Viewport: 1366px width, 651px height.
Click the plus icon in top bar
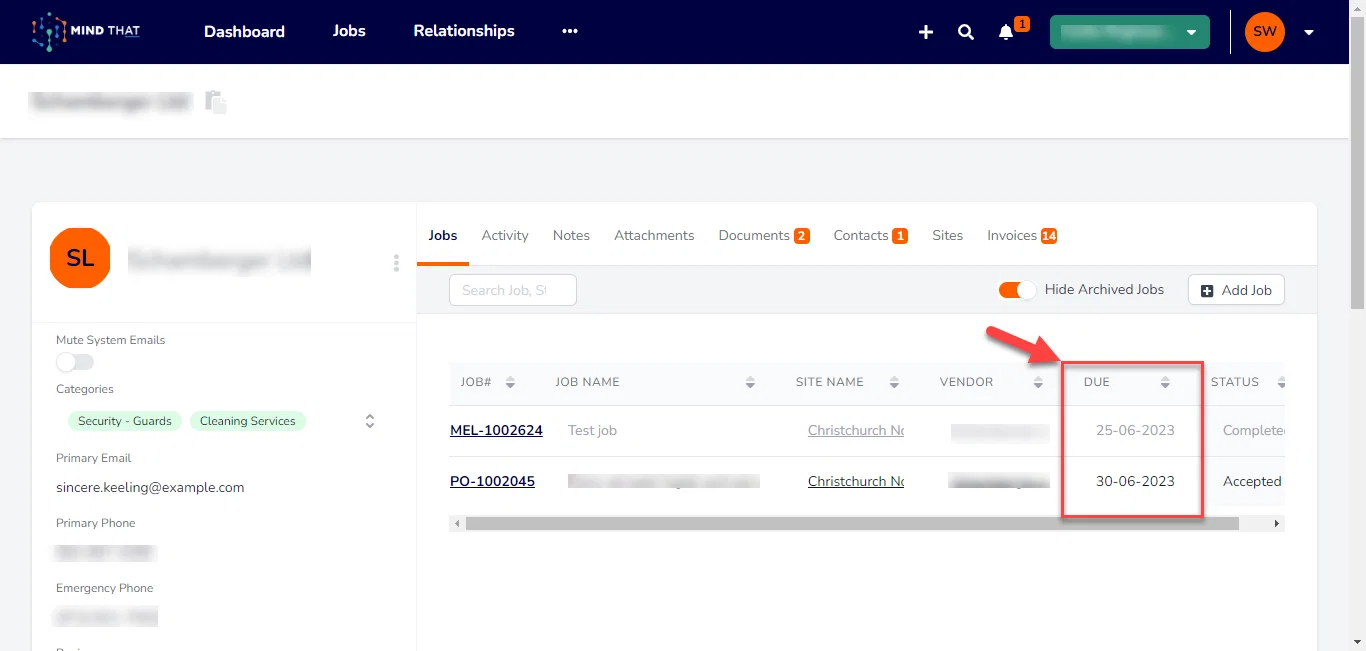pos(926,32)
